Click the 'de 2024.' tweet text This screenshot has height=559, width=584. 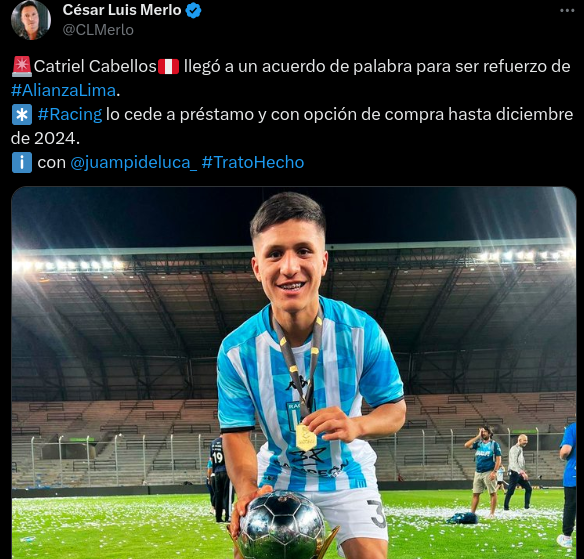[45, 139]
